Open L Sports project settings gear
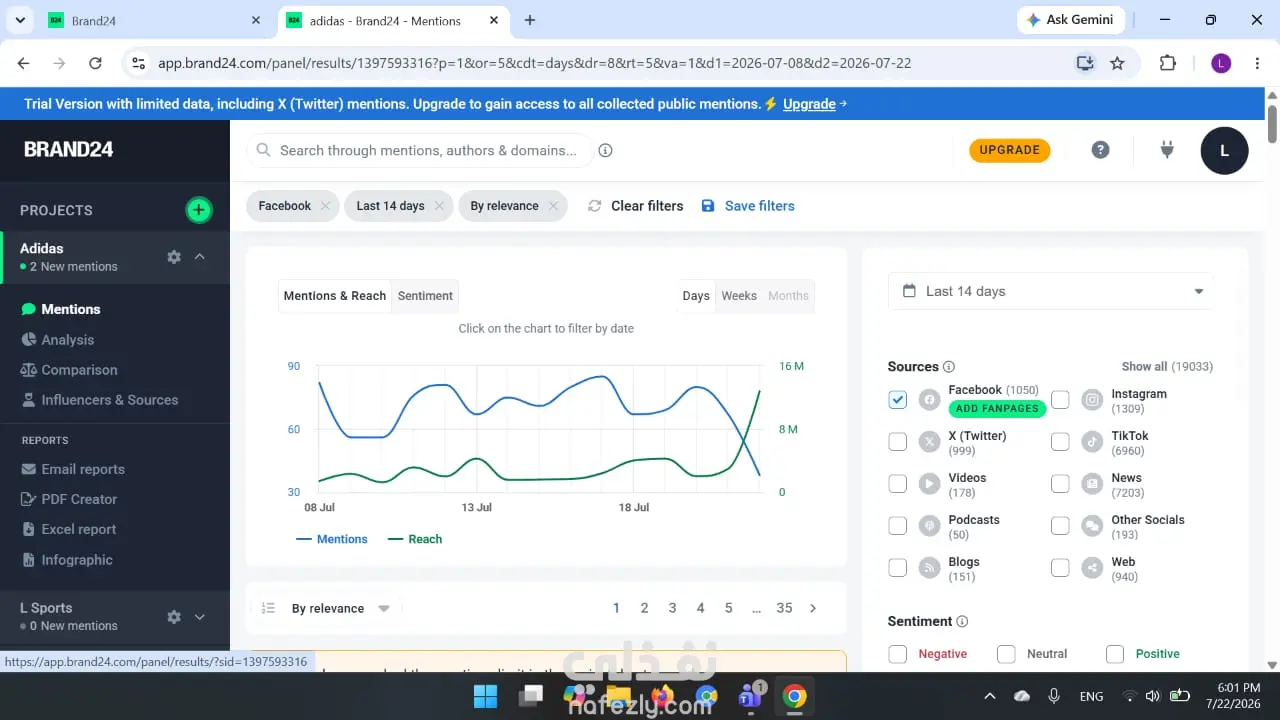 pyautogui.click(x=174, y=617)
